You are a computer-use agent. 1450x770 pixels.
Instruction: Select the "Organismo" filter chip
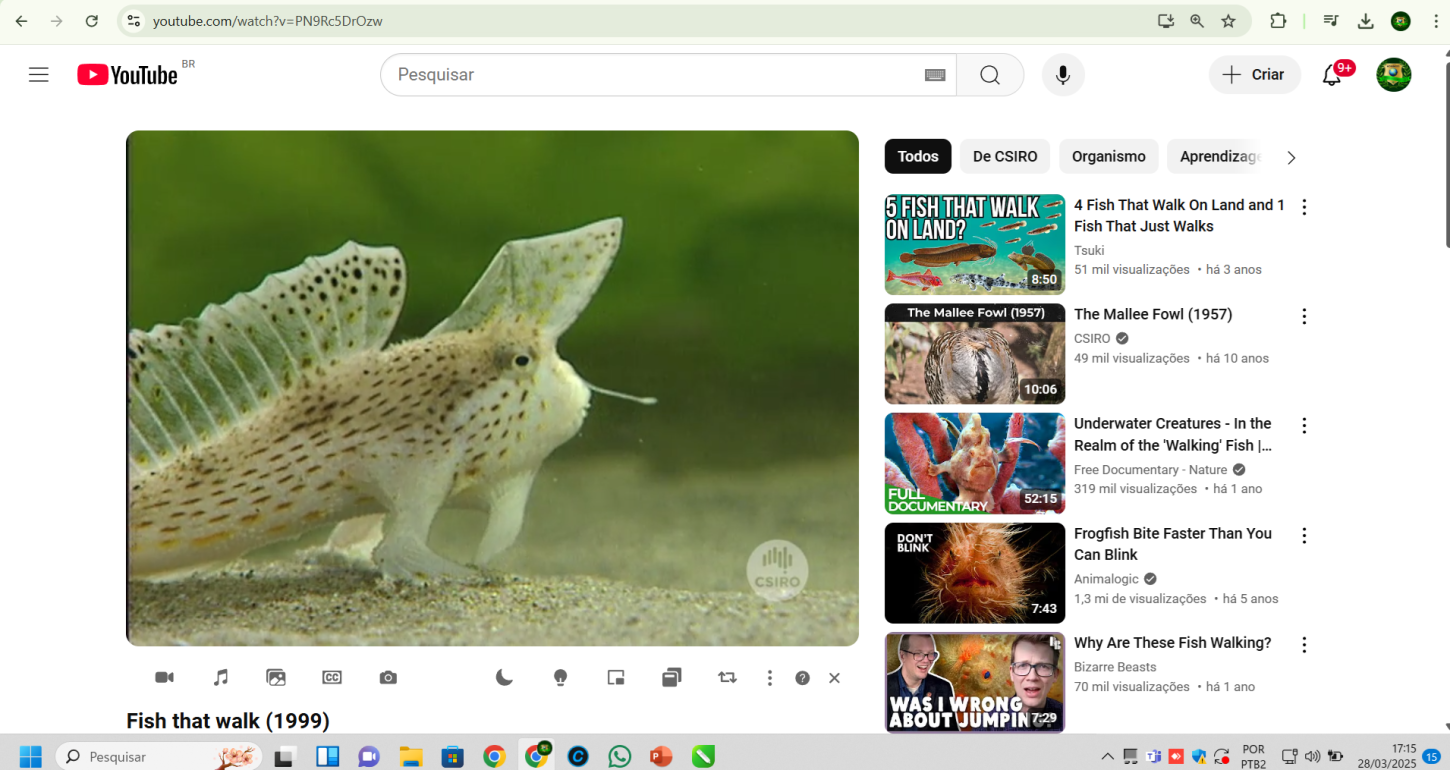(x=1108, y=157)
